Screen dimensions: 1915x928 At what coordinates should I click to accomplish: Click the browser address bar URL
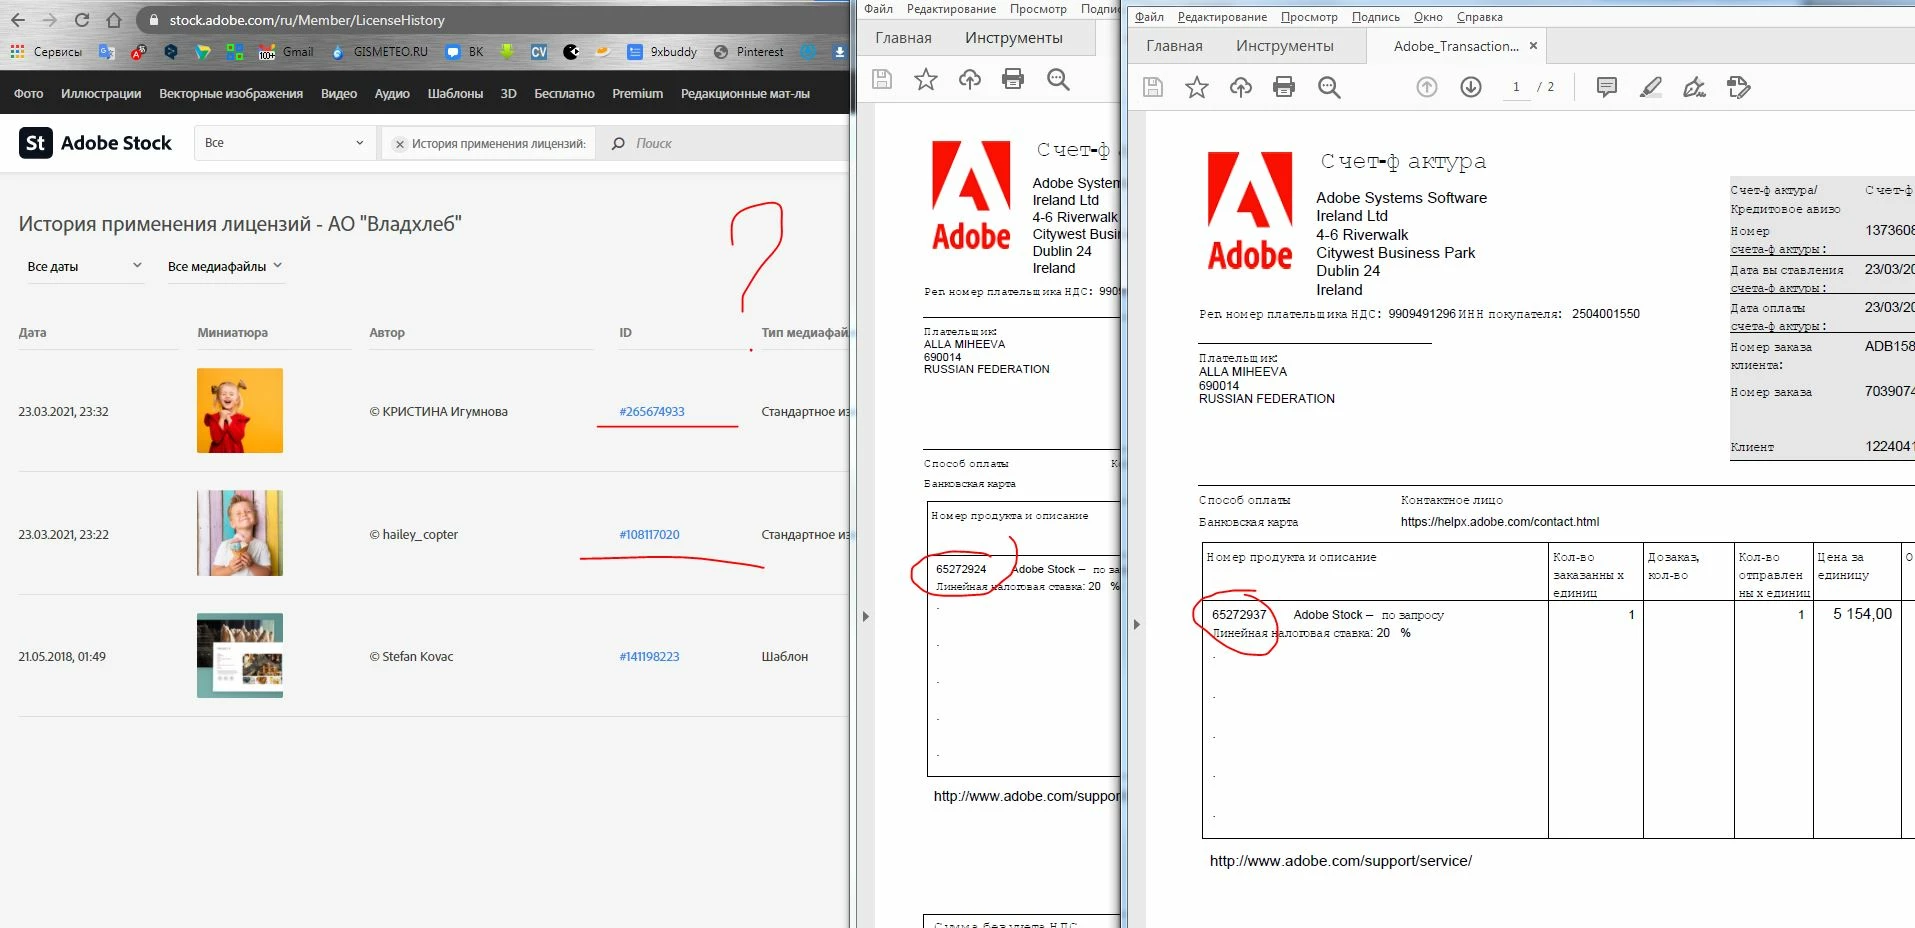307,20
